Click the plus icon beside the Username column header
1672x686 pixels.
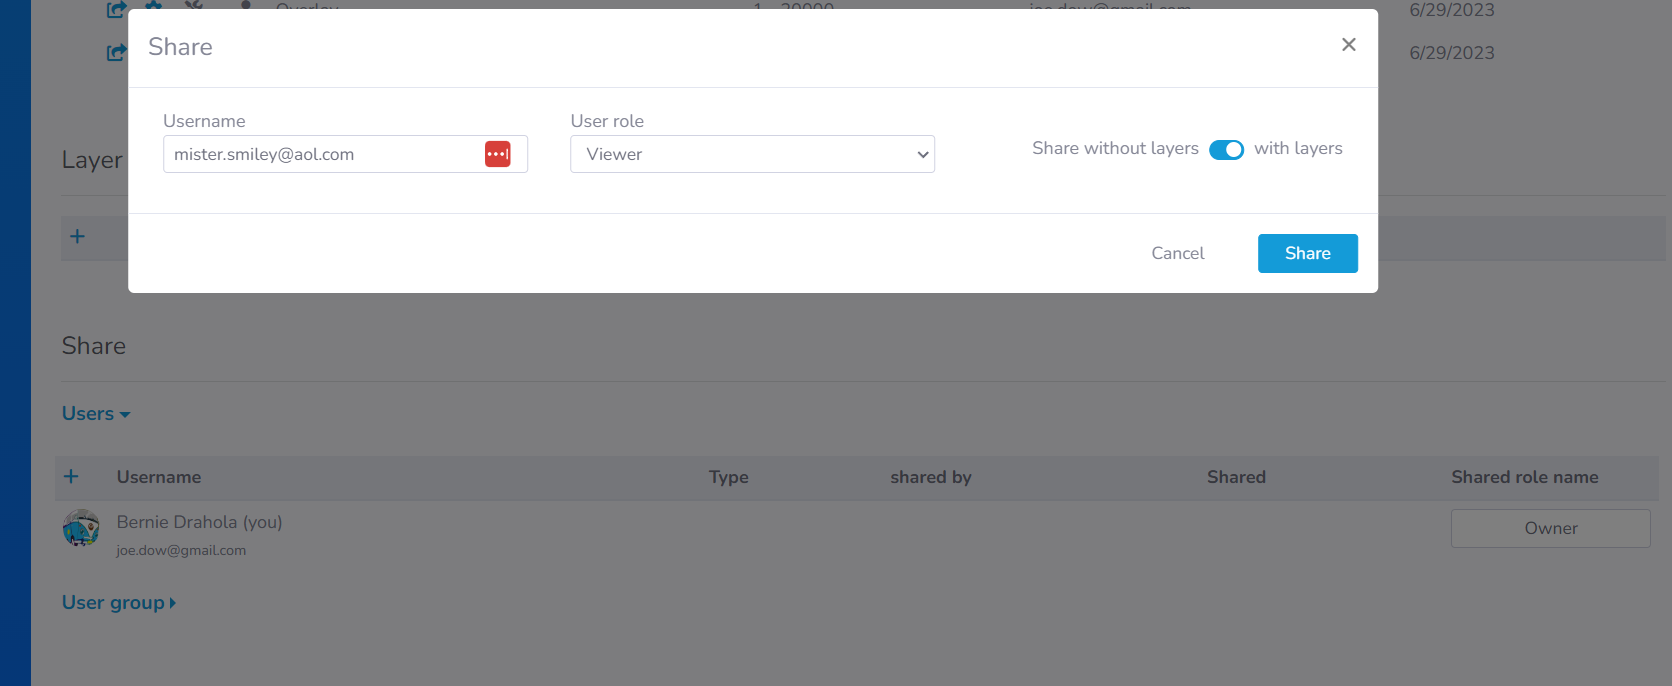click(x=71, y=477)
